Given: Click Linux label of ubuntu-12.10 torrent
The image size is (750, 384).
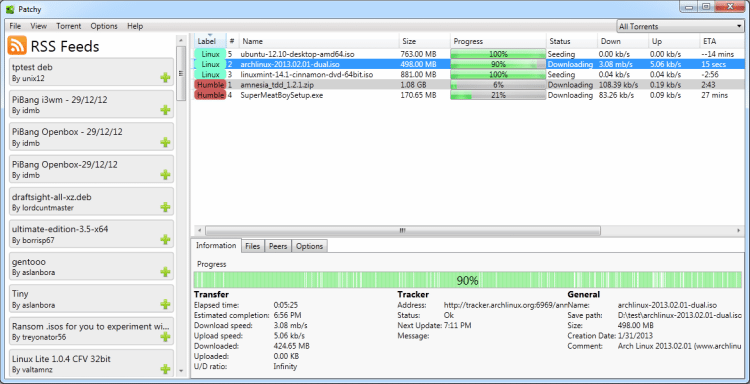Looking at the screenshot, I should pos(210,54).
